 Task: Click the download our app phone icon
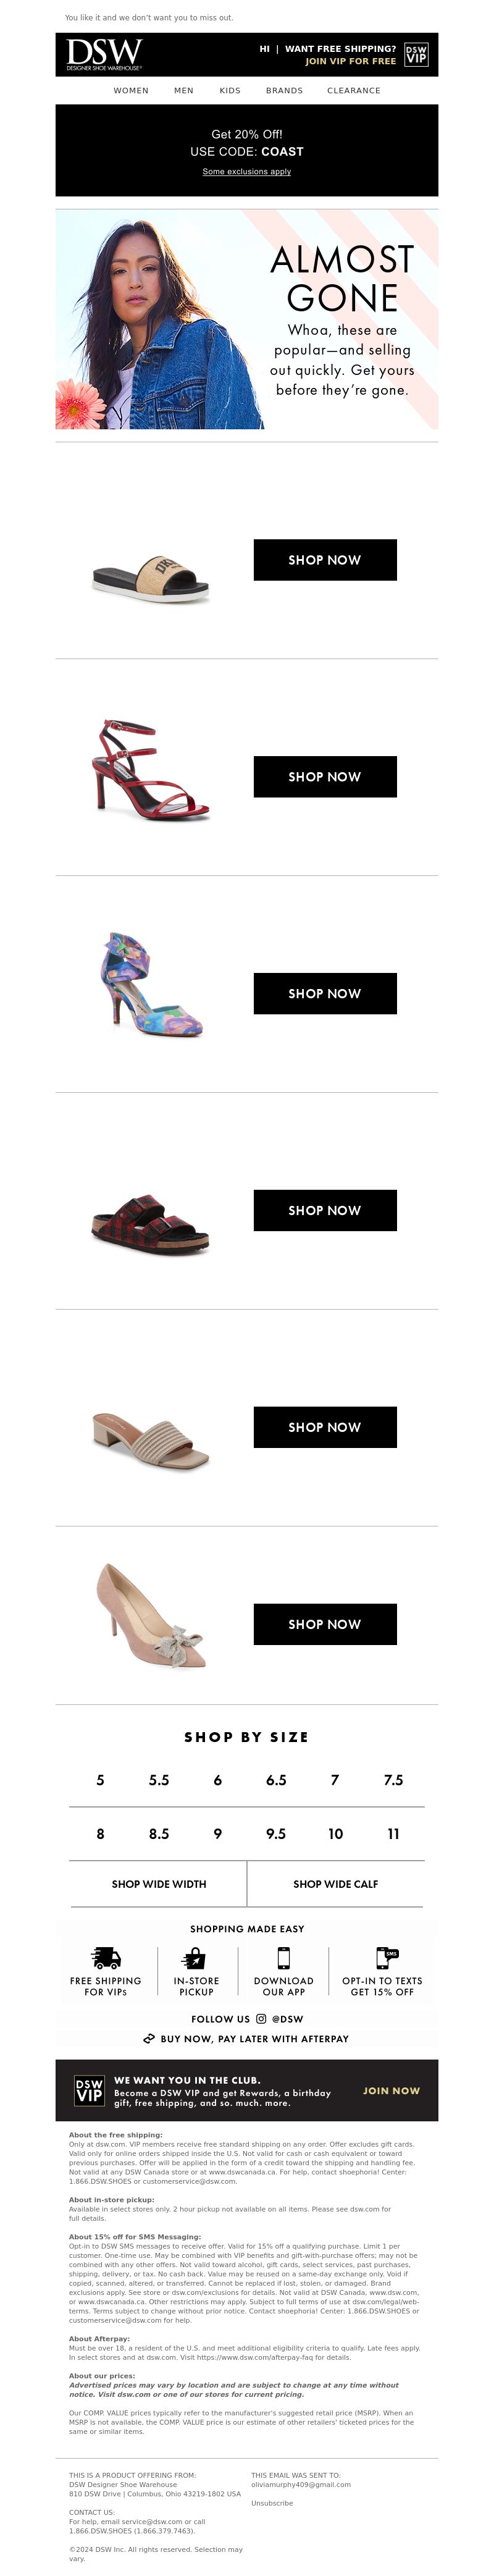pyautogui.click(x=284, y=1957)
